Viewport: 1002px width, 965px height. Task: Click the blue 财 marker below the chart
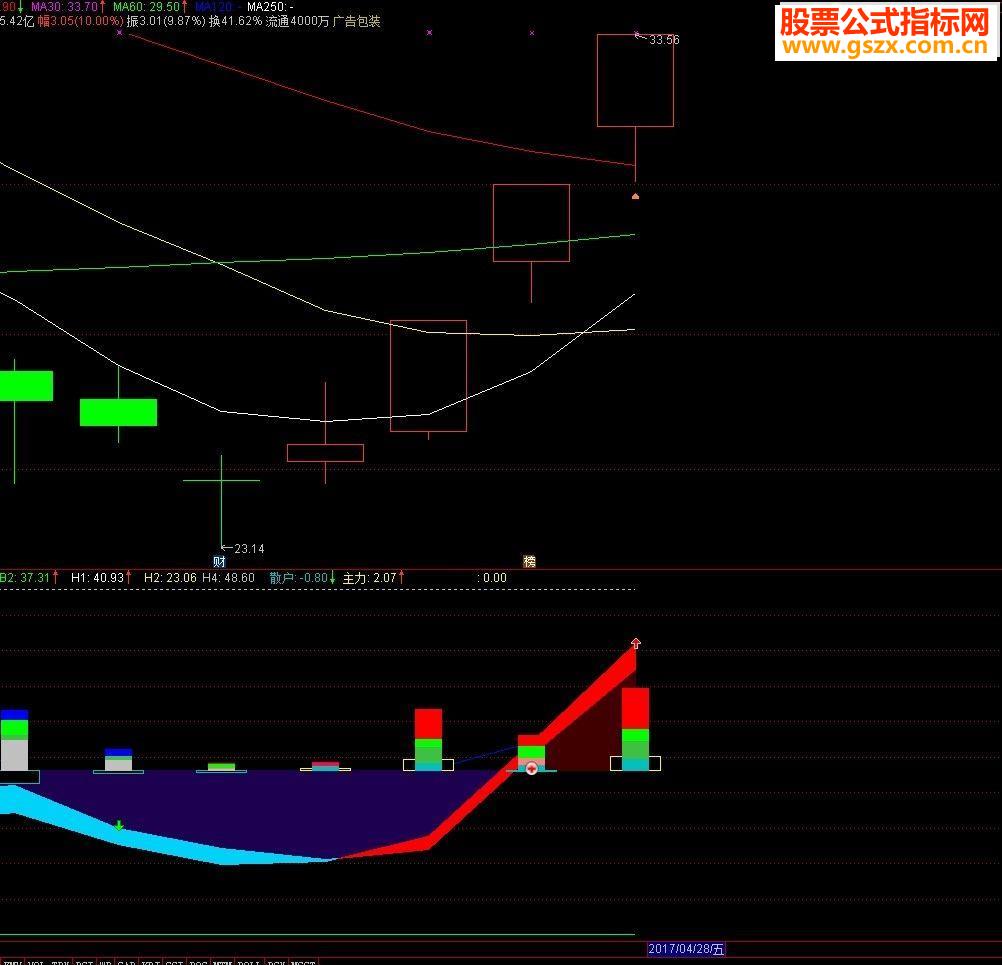[x=219, y=562]
